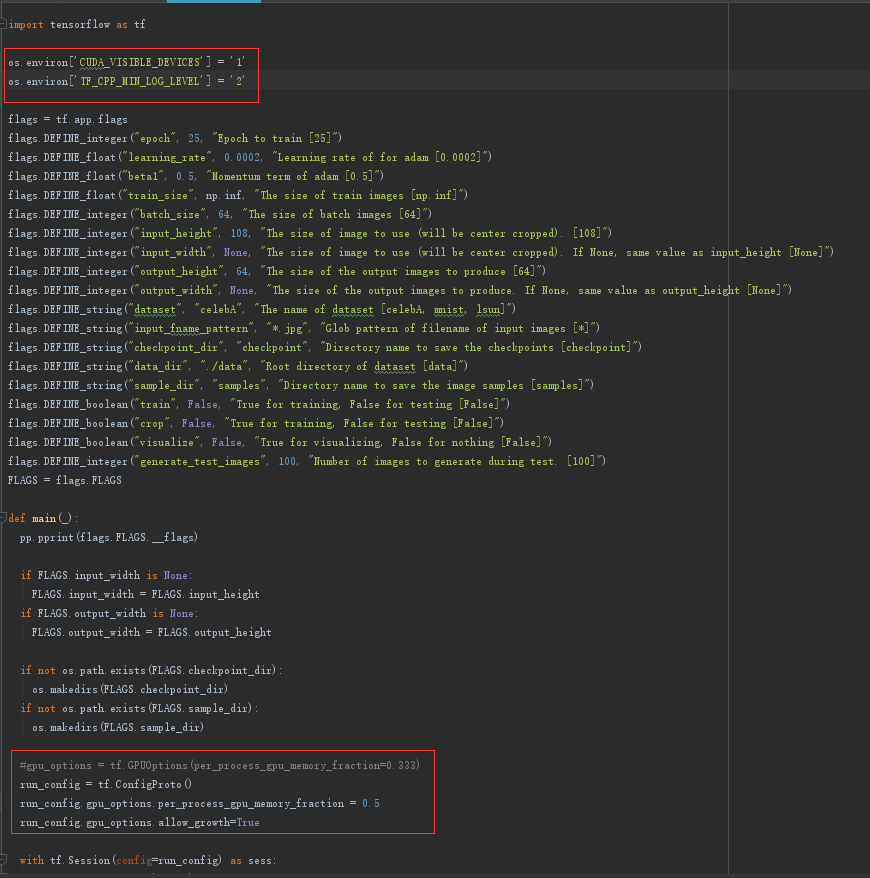Click the 'if not os.path.exists(FLAGS.sample_dir)' line
The image size is (870, 878).
click(139, 709)
